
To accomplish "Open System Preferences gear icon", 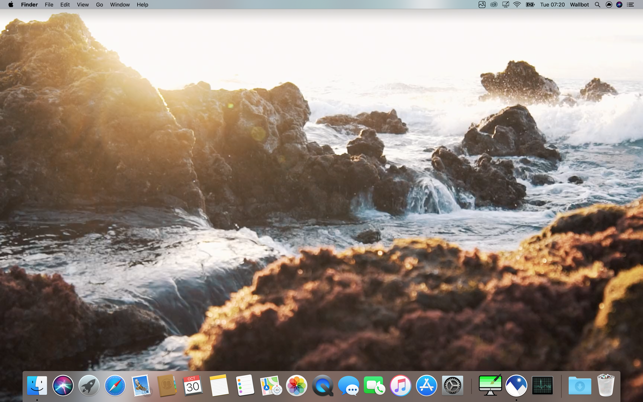I will pyautogui.click(x=453, y=385).
